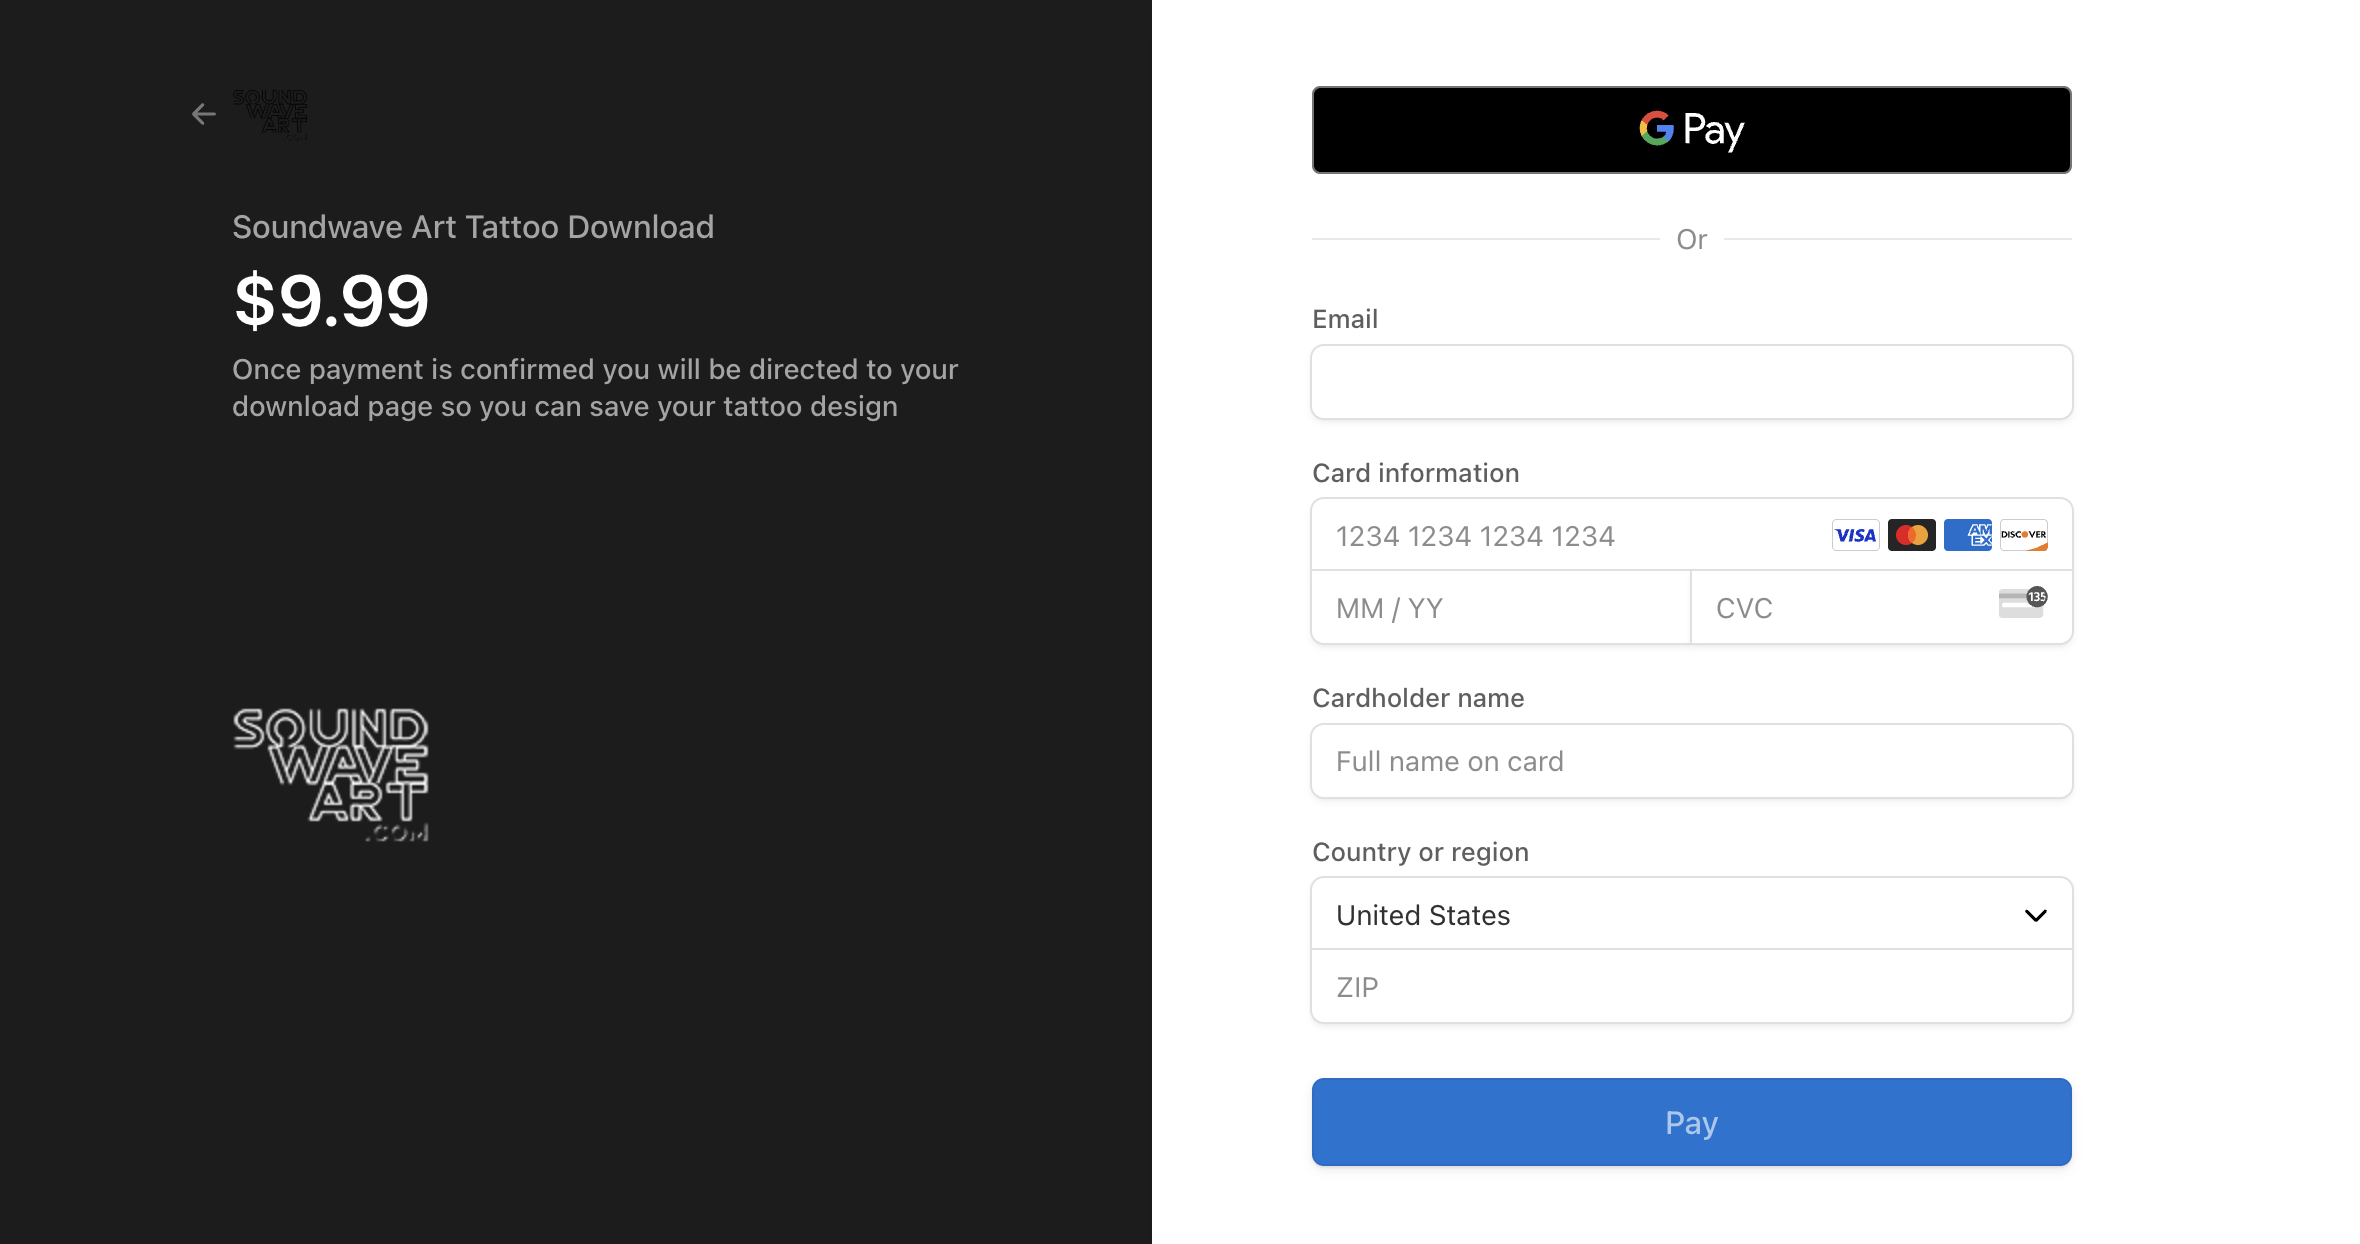The width and height of the screenshot is (2360, 1244).
Task: Focus the Email input field
Action: coord(1691,382)
